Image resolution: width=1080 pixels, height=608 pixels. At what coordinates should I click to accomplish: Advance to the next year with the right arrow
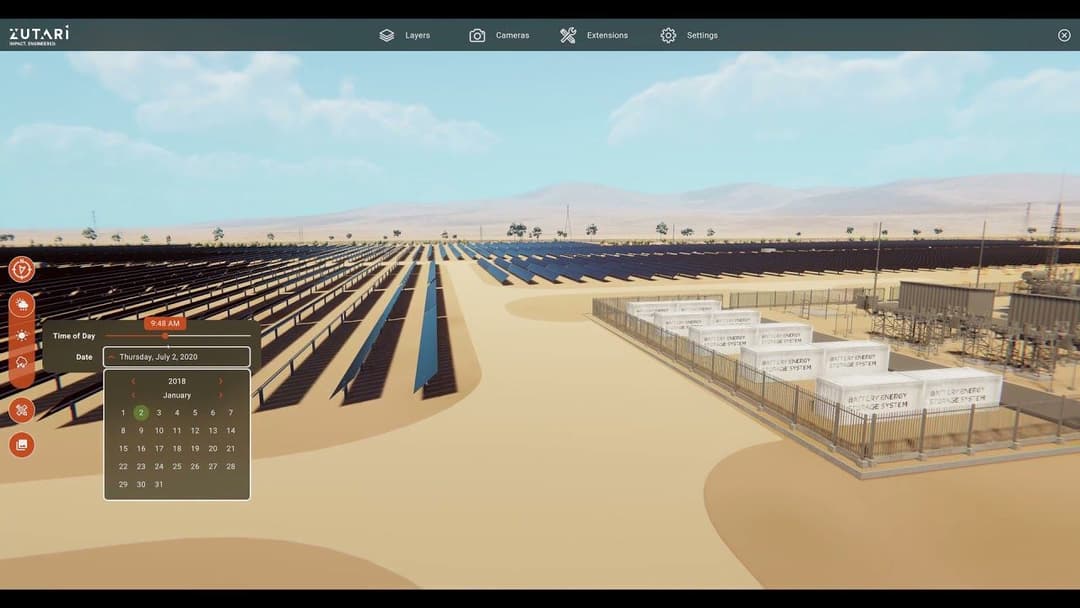(220, 381)
